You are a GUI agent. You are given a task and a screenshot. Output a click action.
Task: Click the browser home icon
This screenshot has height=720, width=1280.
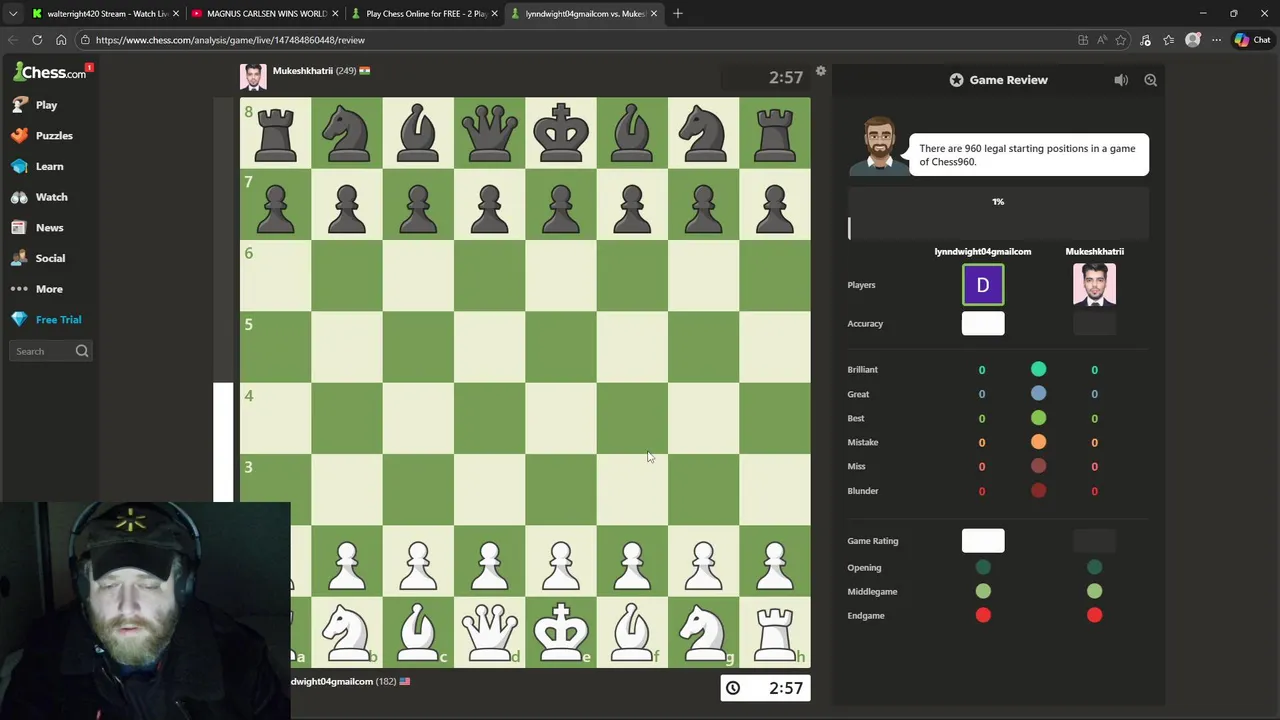(61, 40)
